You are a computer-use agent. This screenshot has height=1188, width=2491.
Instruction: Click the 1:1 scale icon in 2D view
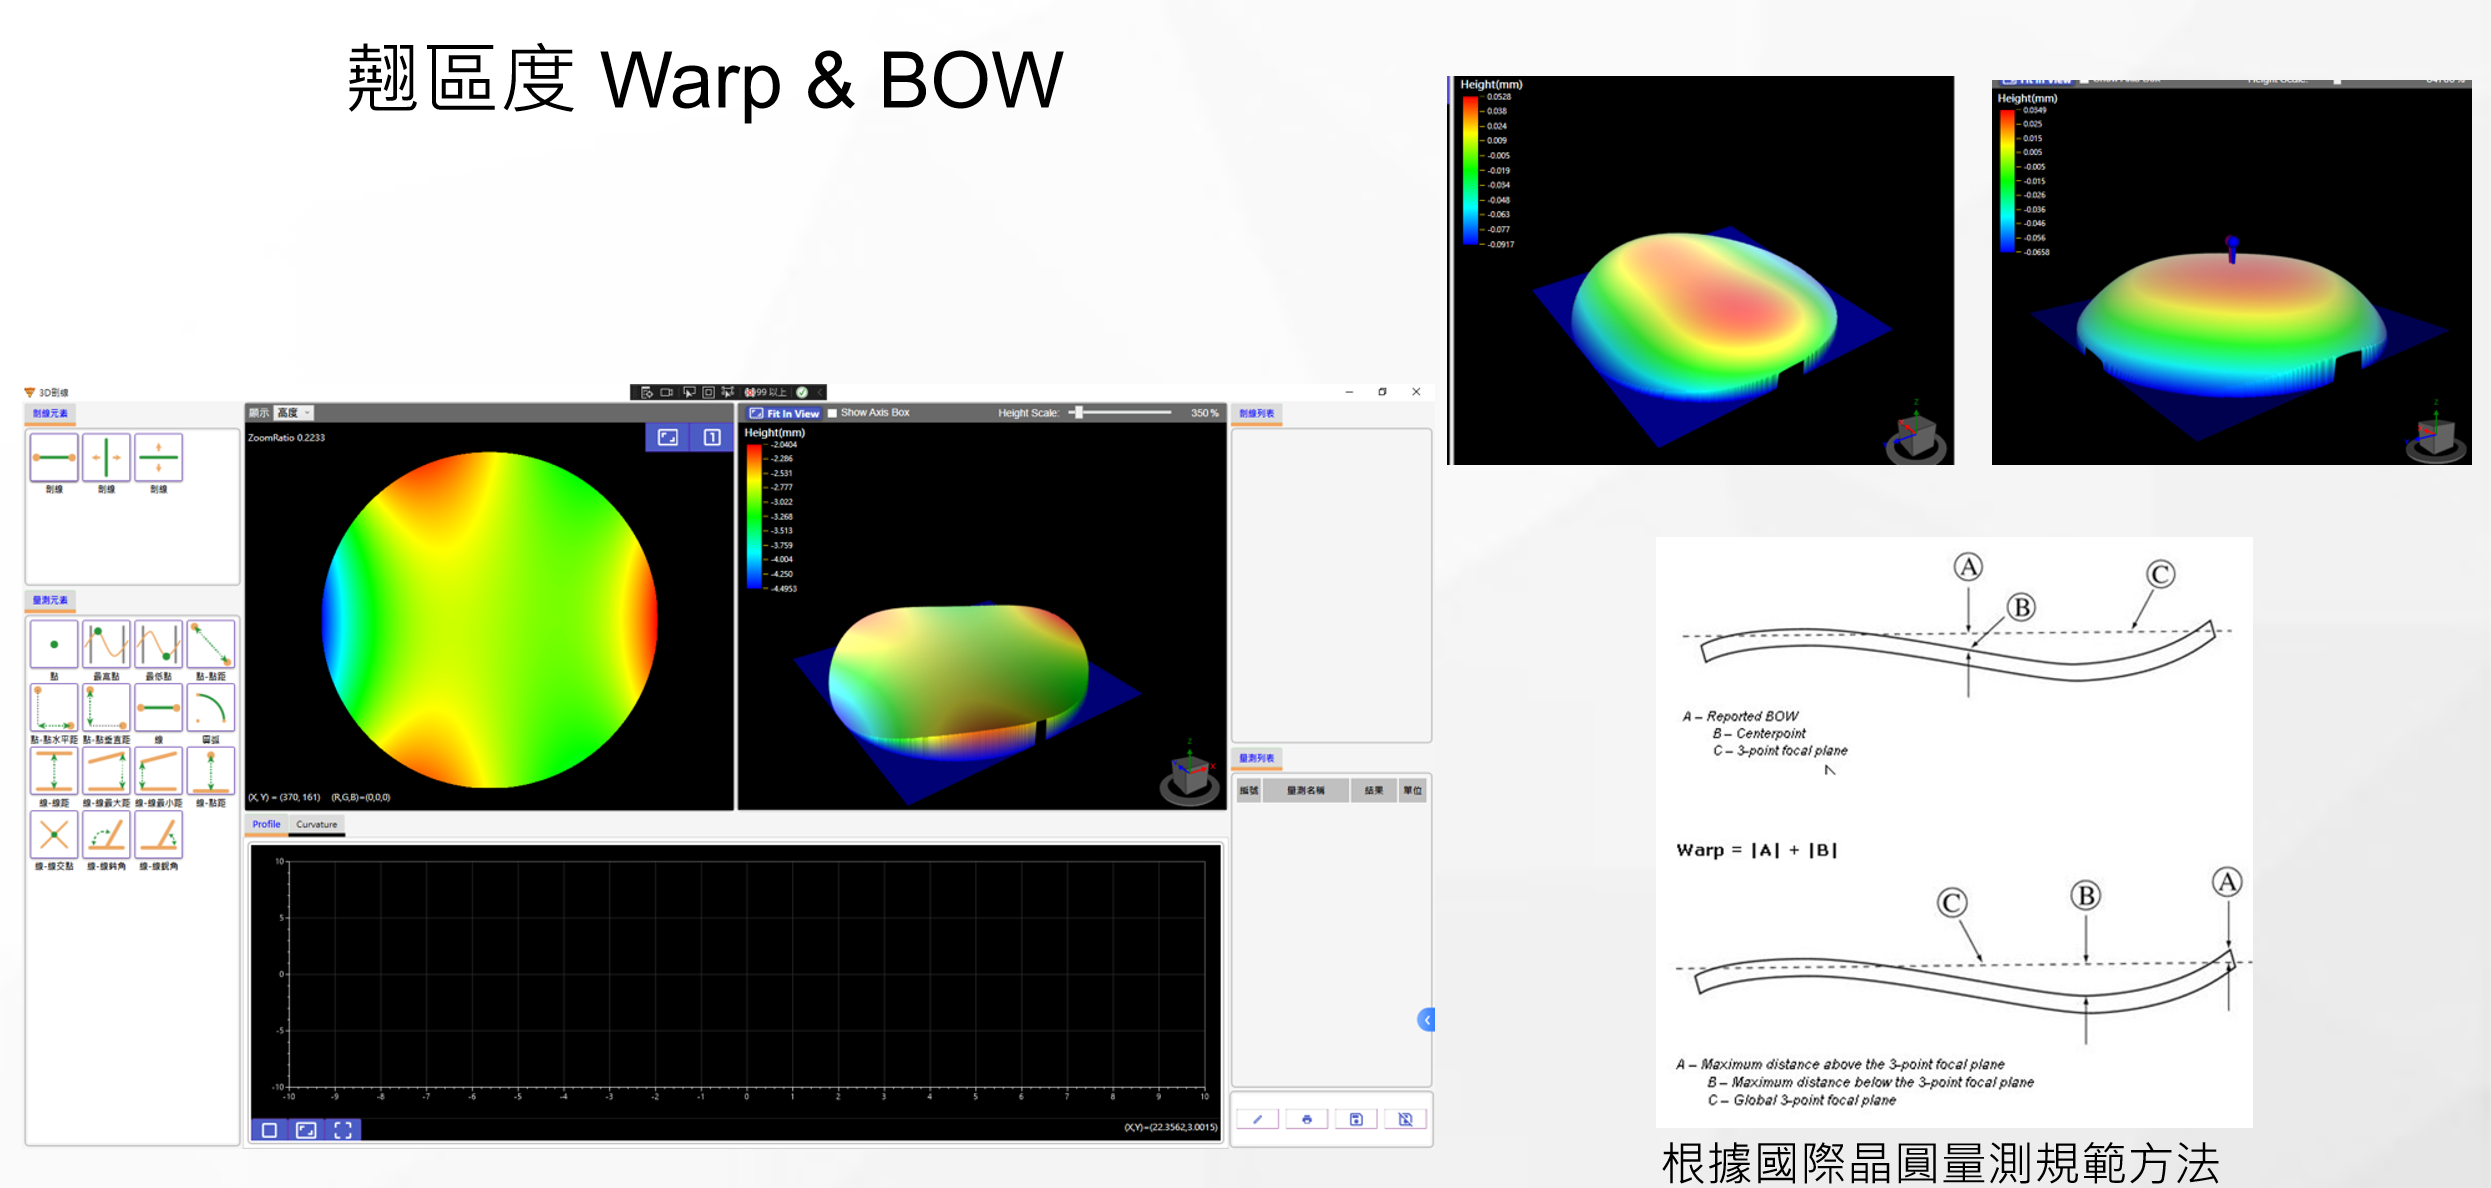[x=712, y=437]
